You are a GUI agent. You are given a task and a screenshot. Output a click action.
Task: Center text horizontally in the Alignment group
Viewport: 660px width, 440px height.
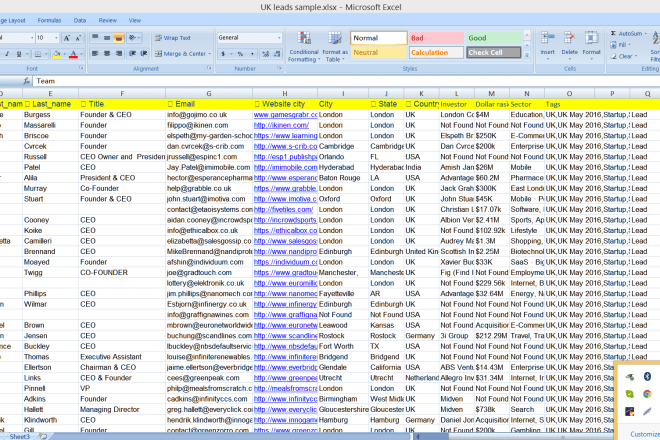107,53
